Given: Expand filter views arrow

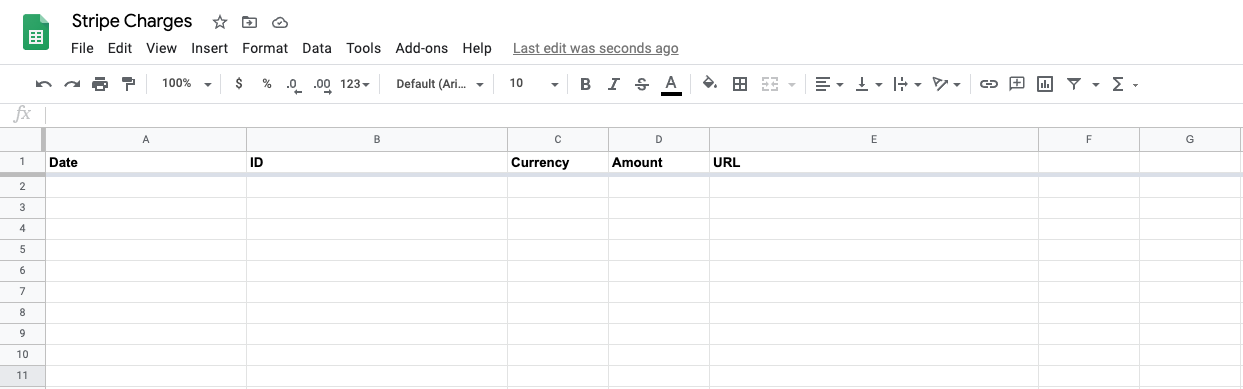Looking at the screenshot, I should coord(1096,84).
